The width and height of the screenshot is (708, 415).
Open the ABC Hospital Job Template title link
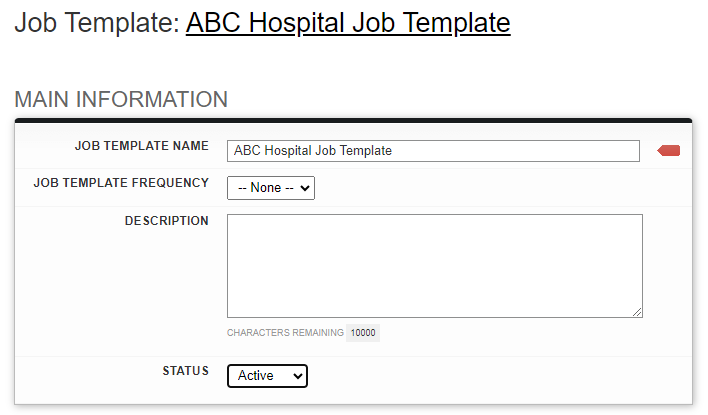(x=348, y=23)
